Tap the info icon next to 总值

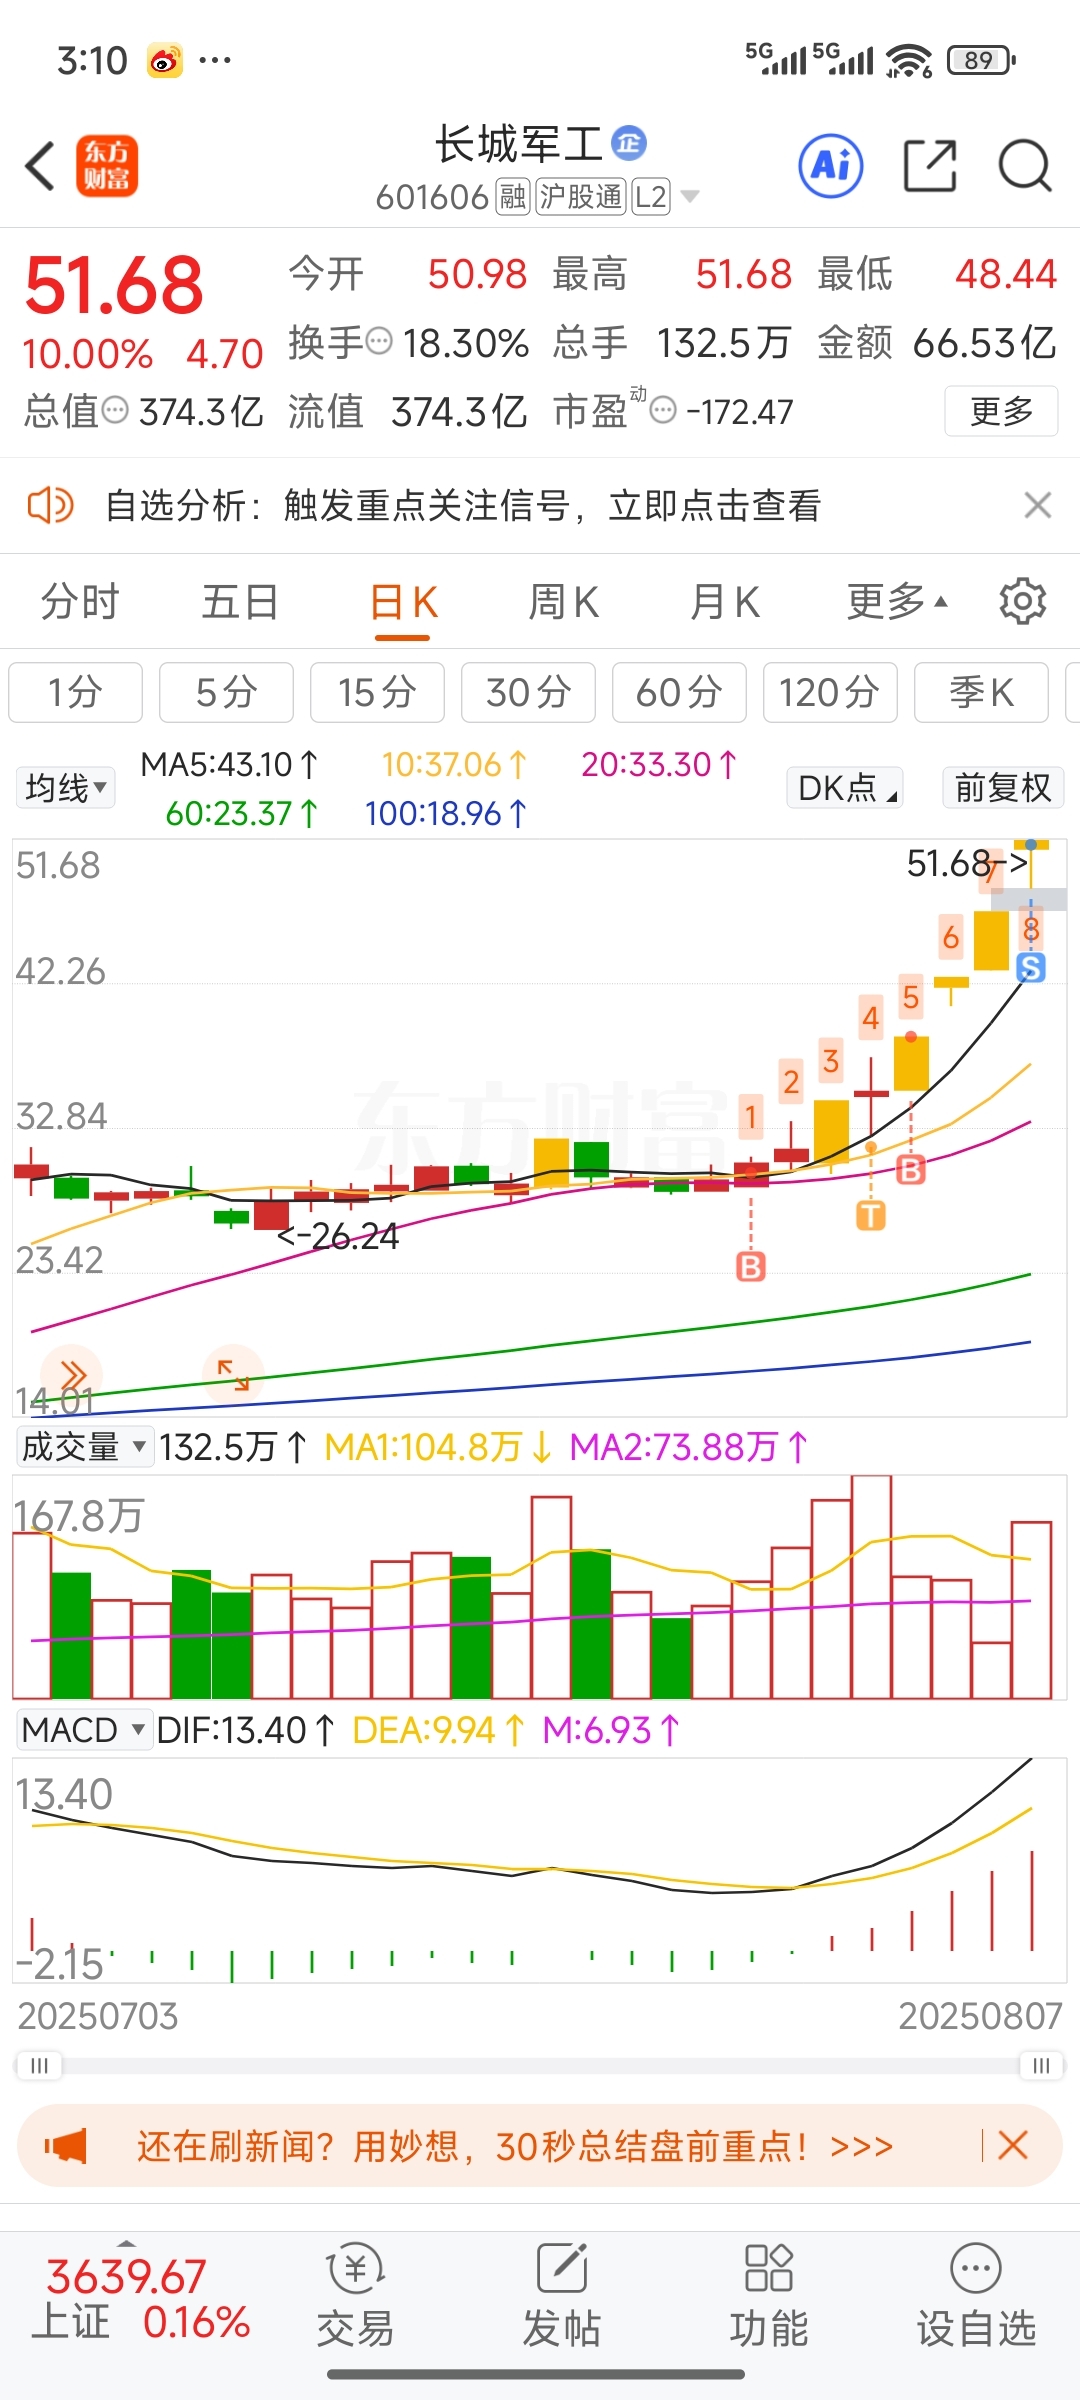click(x=116, y=409)
